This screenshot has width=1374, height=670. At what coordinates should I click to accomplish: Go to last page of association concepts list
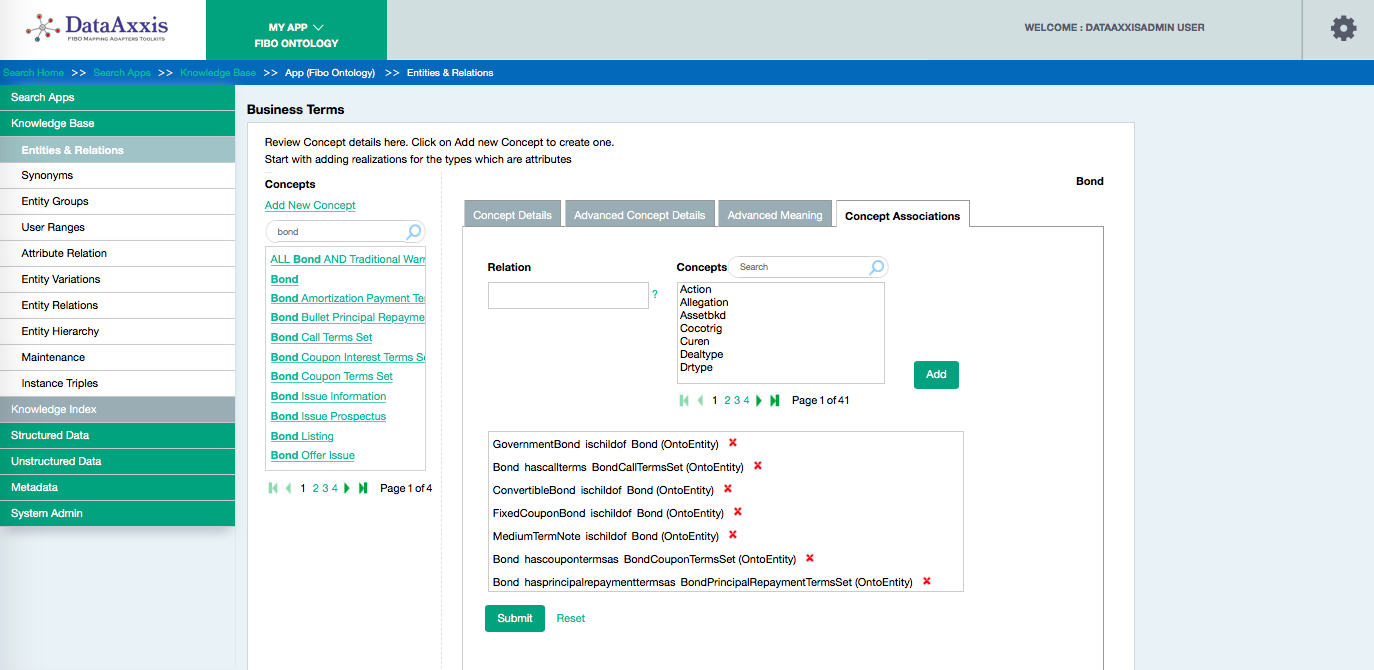point(775,400)
